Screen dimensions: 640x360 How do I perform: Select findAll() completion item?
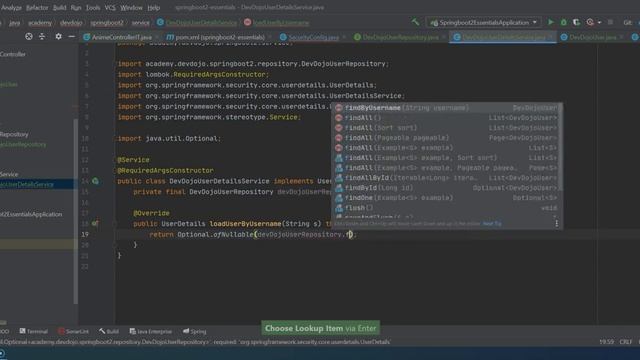click(x=446, y=118)
